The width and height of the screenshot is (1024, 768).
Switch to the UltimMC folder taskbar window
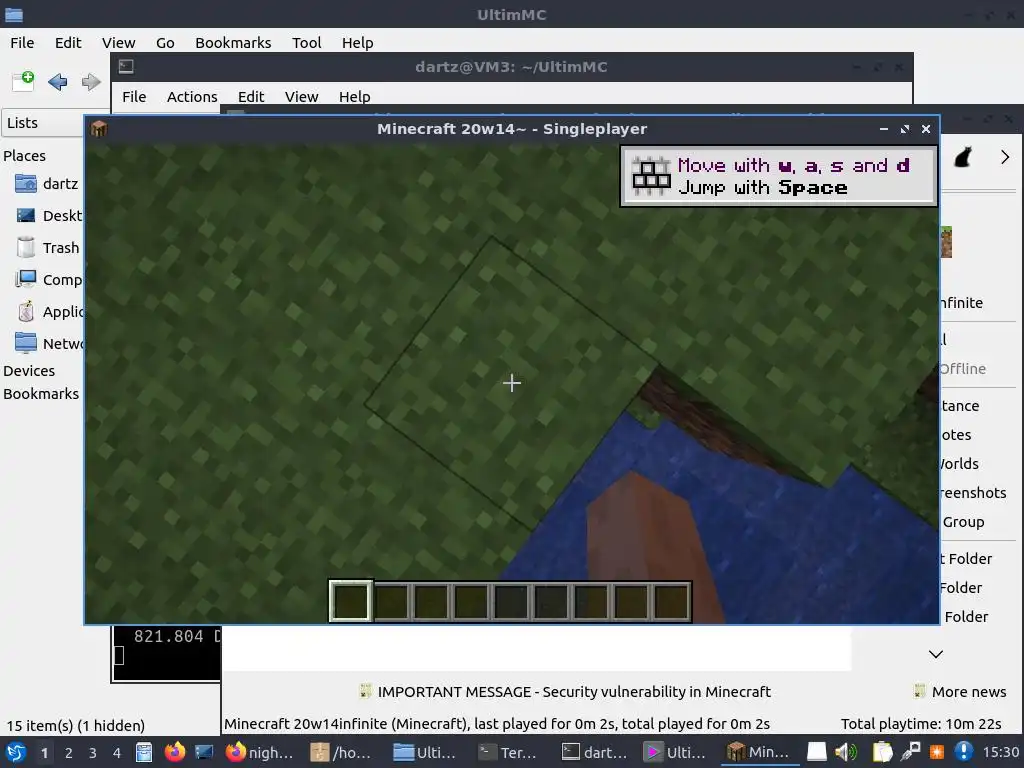pyautogui.click(x=424, y=752)
